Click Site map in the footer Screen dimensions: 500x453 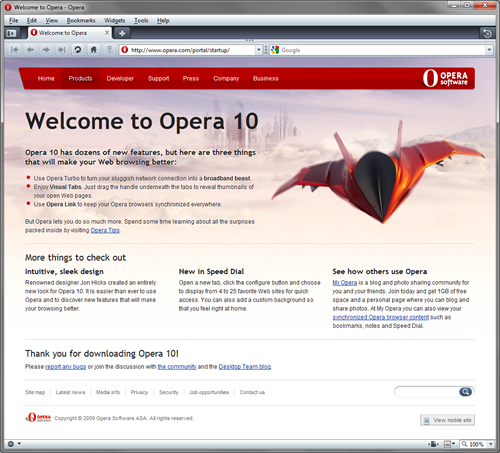pos(35,392)
